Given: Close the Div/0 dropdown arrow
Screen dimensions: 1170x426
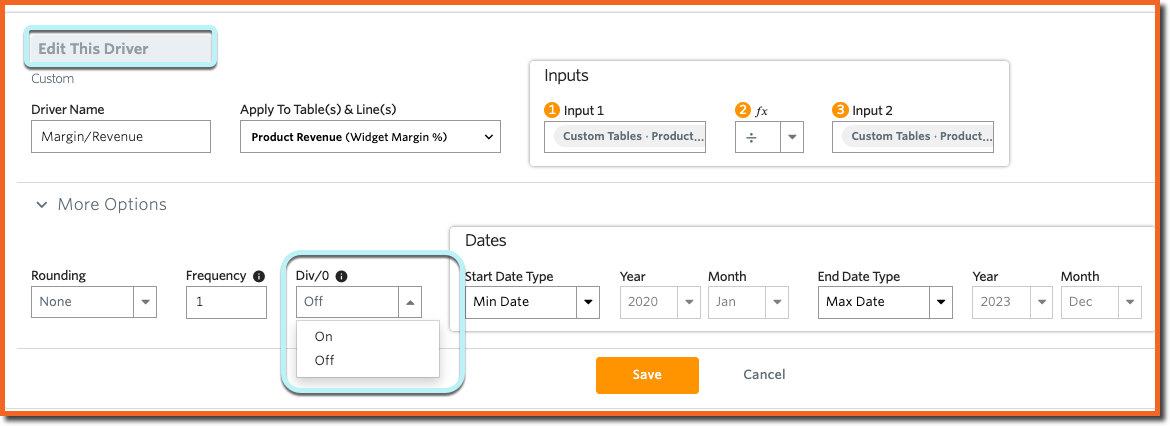Looking at the screenshot, I should [411, 302].
